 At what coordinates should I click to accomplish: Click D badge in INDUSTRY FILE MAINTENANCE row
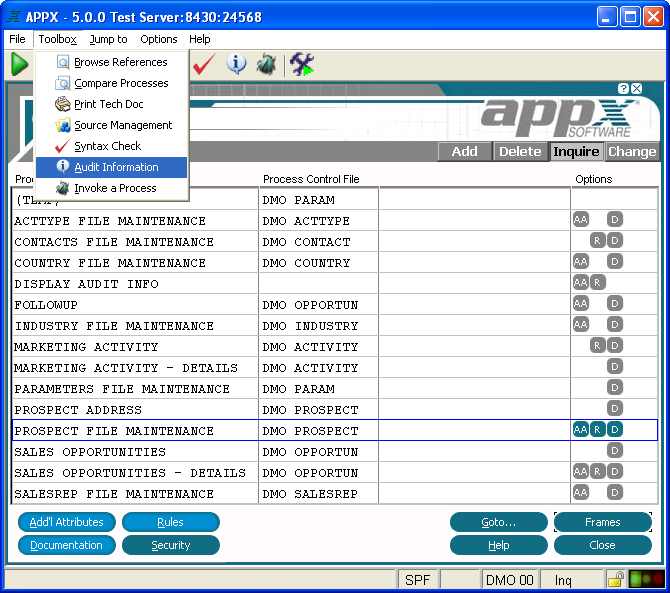615,325
